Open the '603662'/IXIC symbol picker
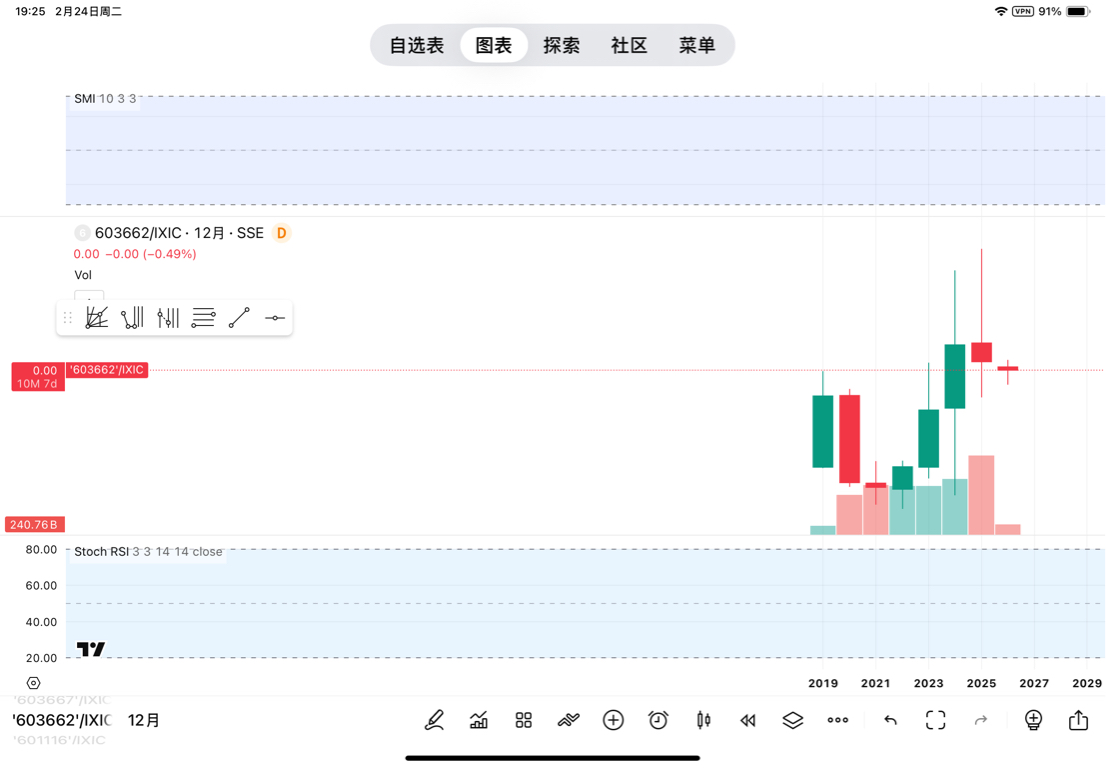 tap(60, 720)
